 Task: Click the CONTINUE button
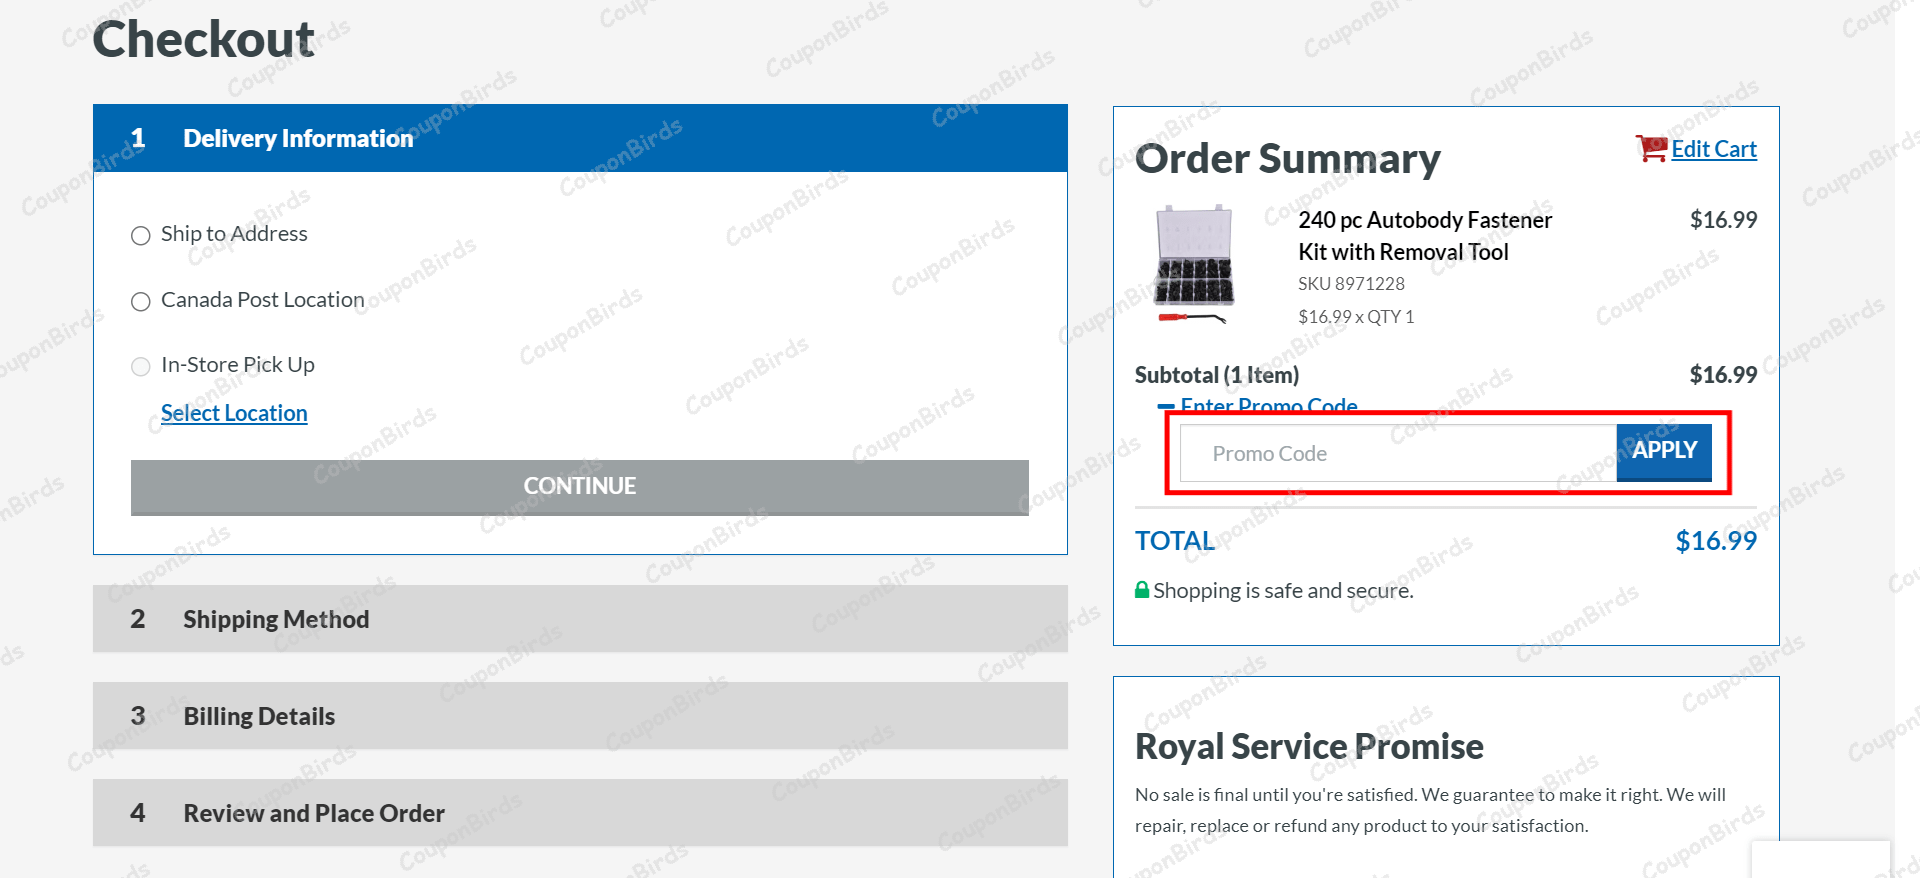tap(579, 486)
